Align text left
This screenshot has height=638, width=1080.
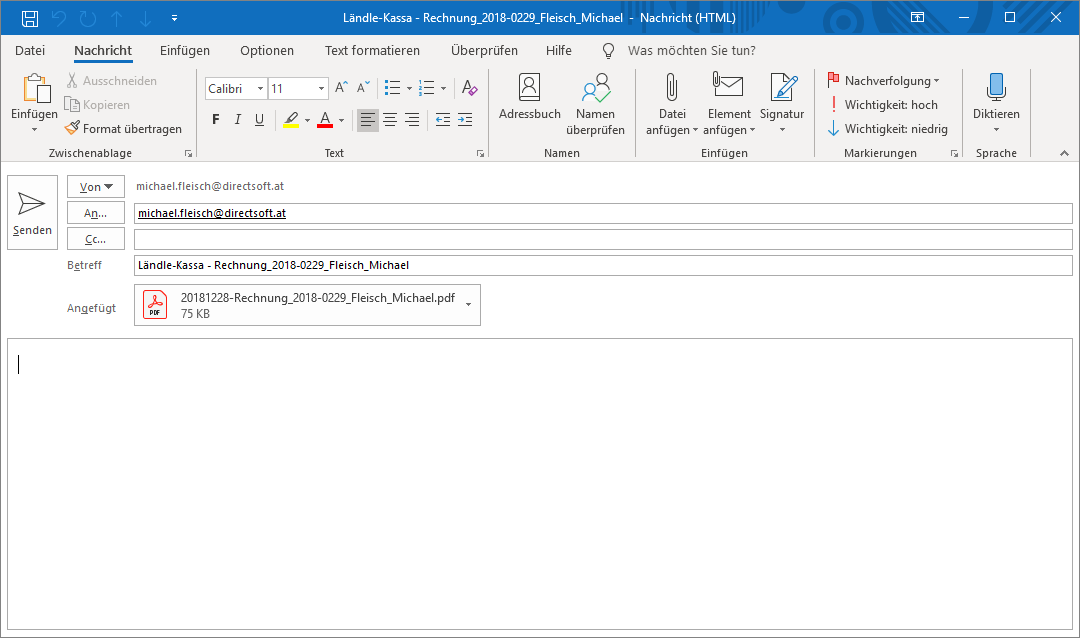pyautogui.click(x=368, y=120)
